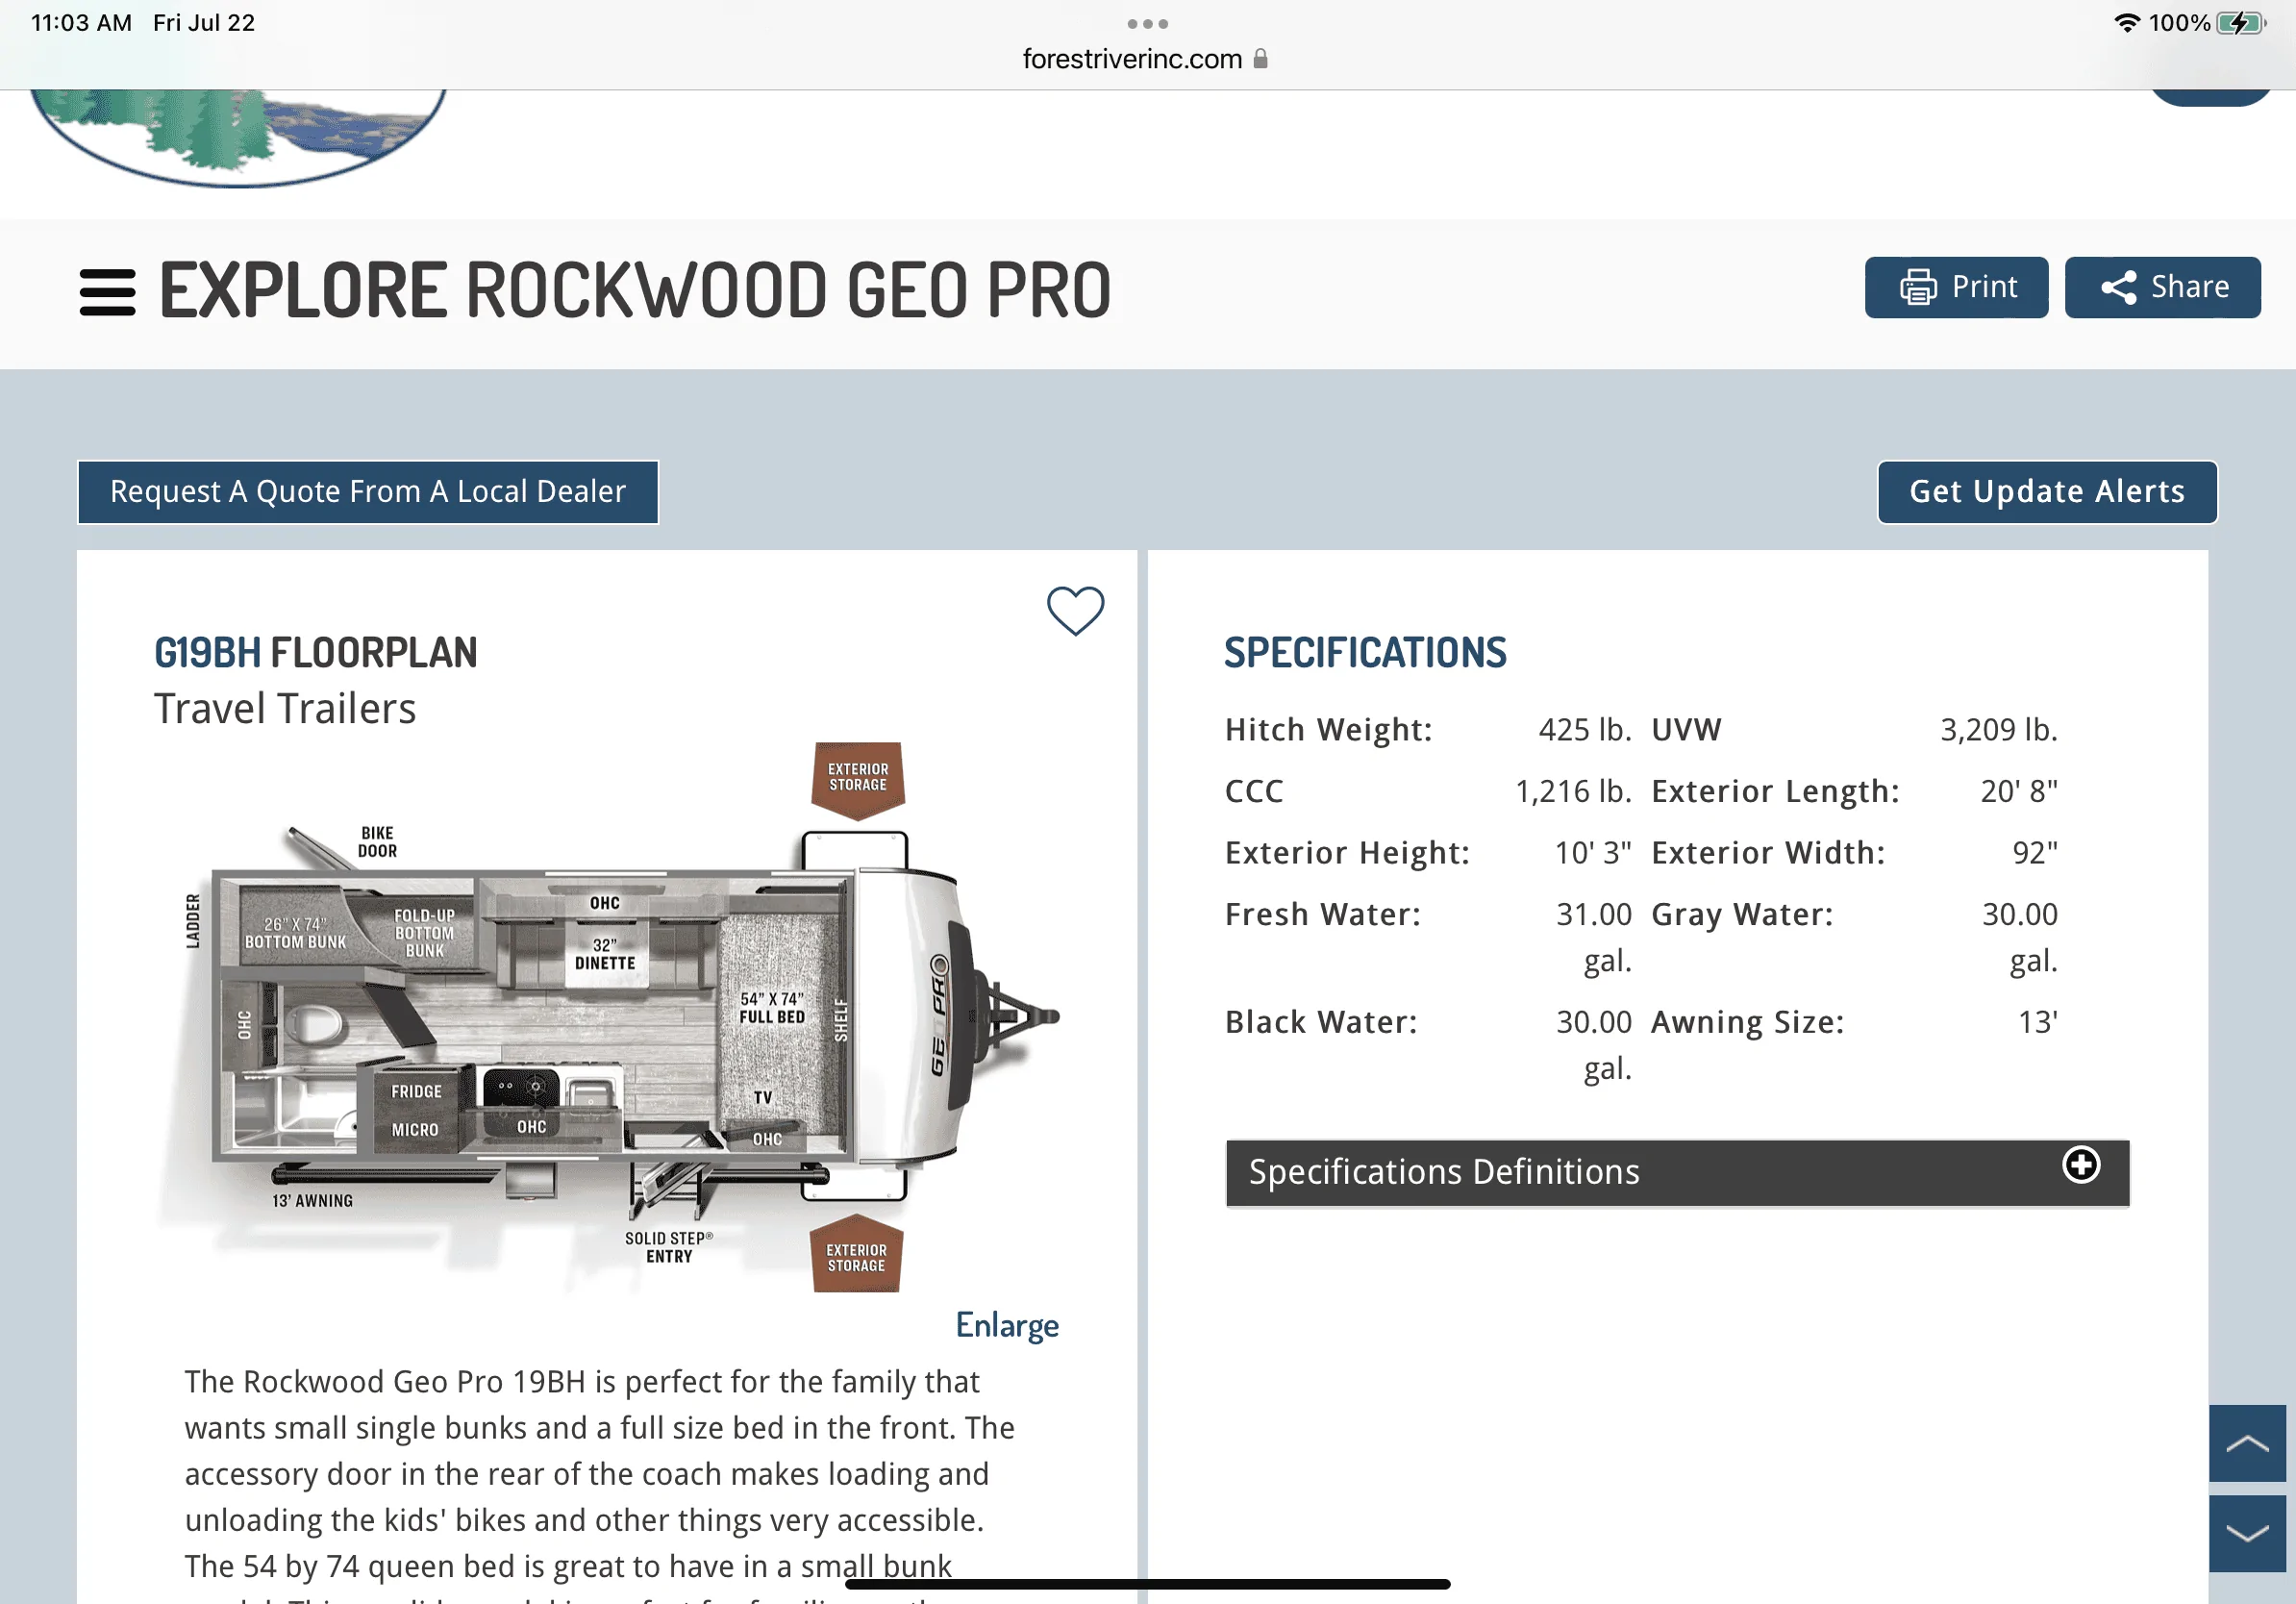This screenshot has height=1604, width=2296.
Task: Tap the Wi-Fi status icon
Action: 2127,22
